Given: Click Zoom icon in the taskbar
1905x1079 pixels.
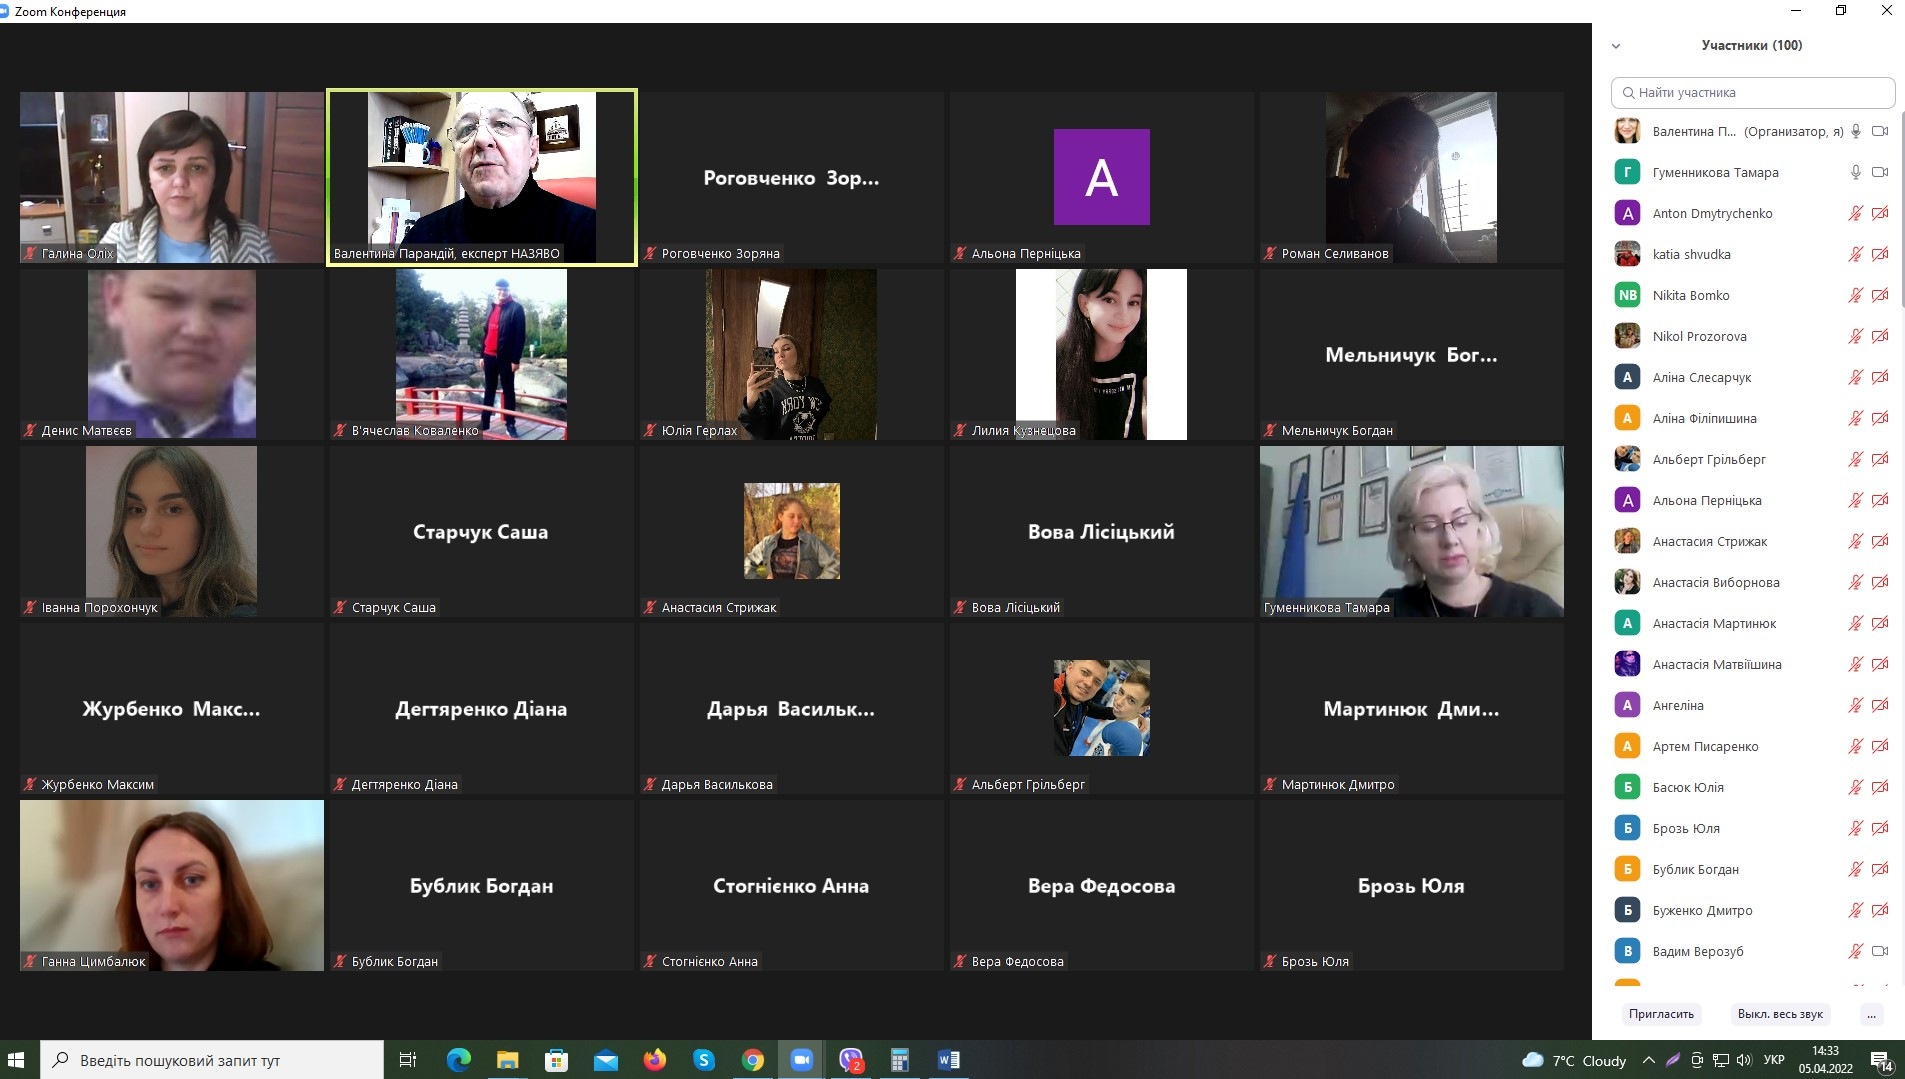Looking at the screenshot, I should coord(801,1060).
